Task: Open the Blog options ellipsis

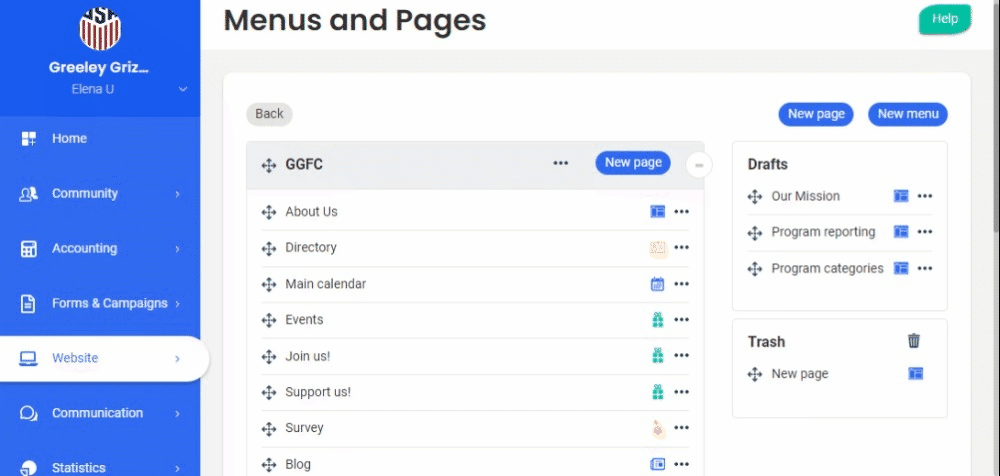Action: (682, 464)
